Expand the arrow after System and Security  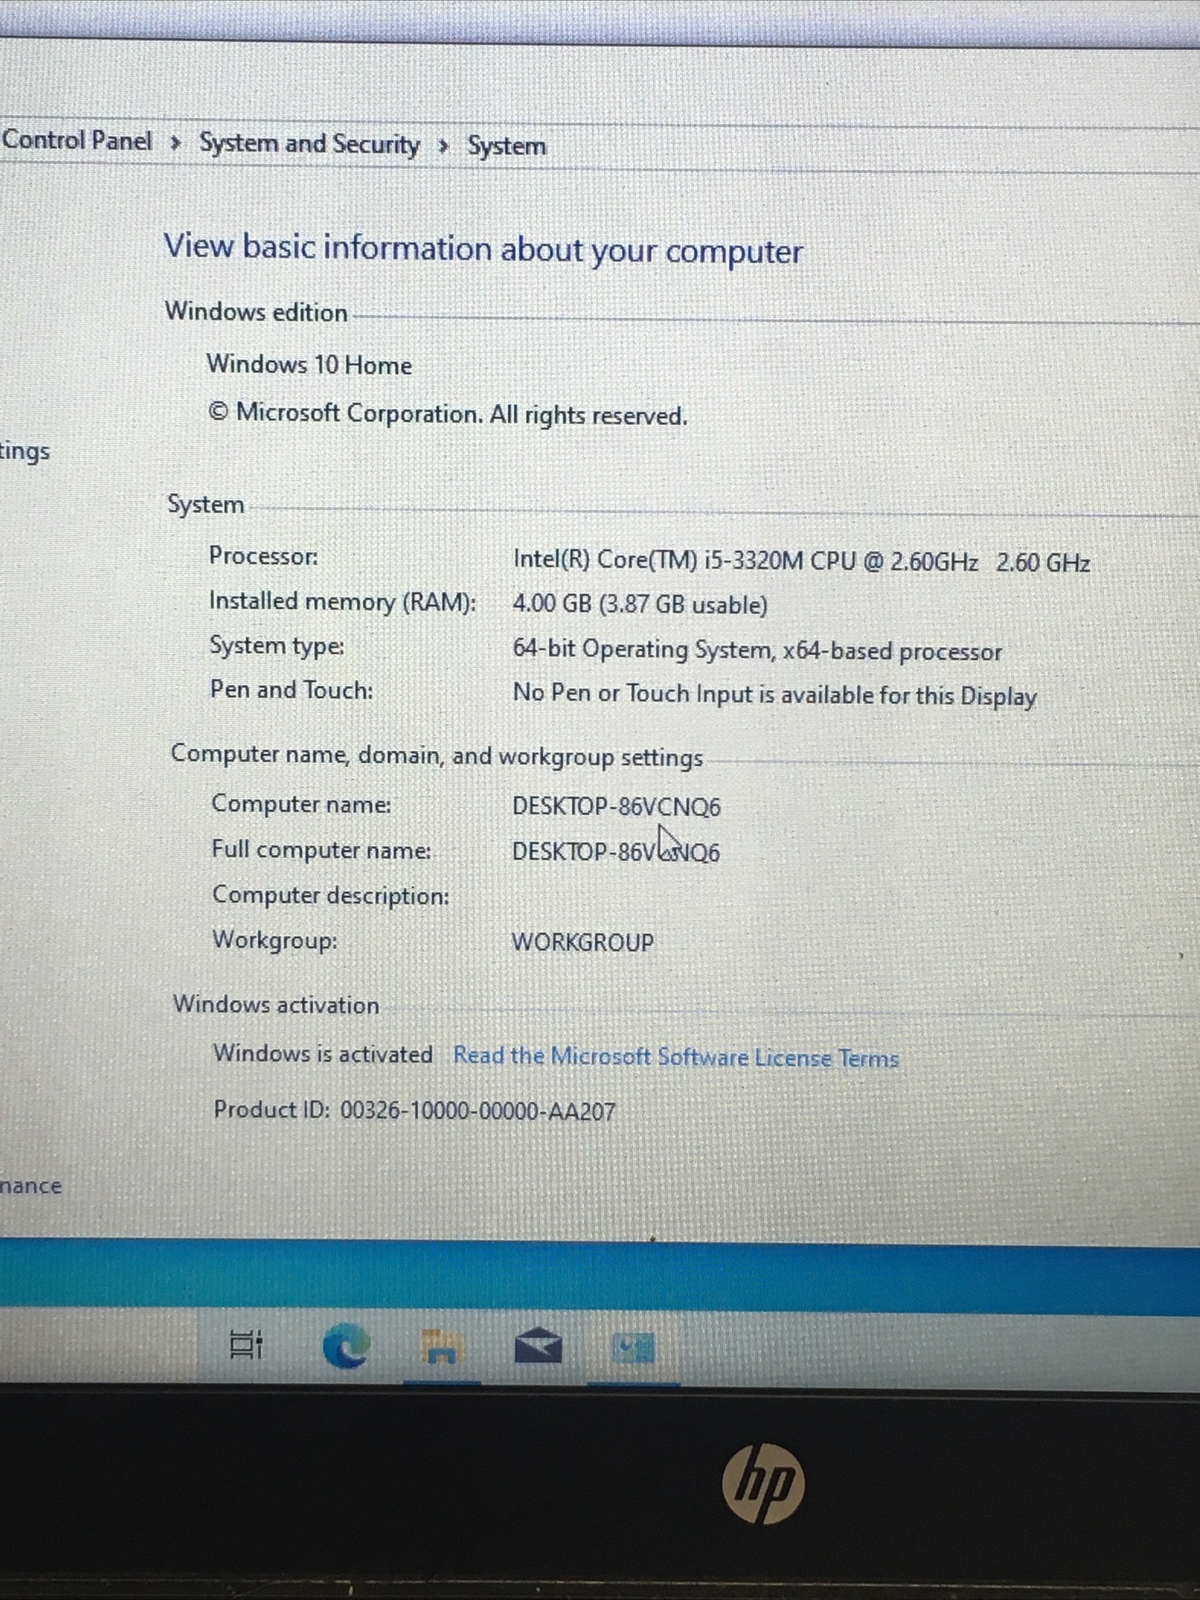(443, 147)
